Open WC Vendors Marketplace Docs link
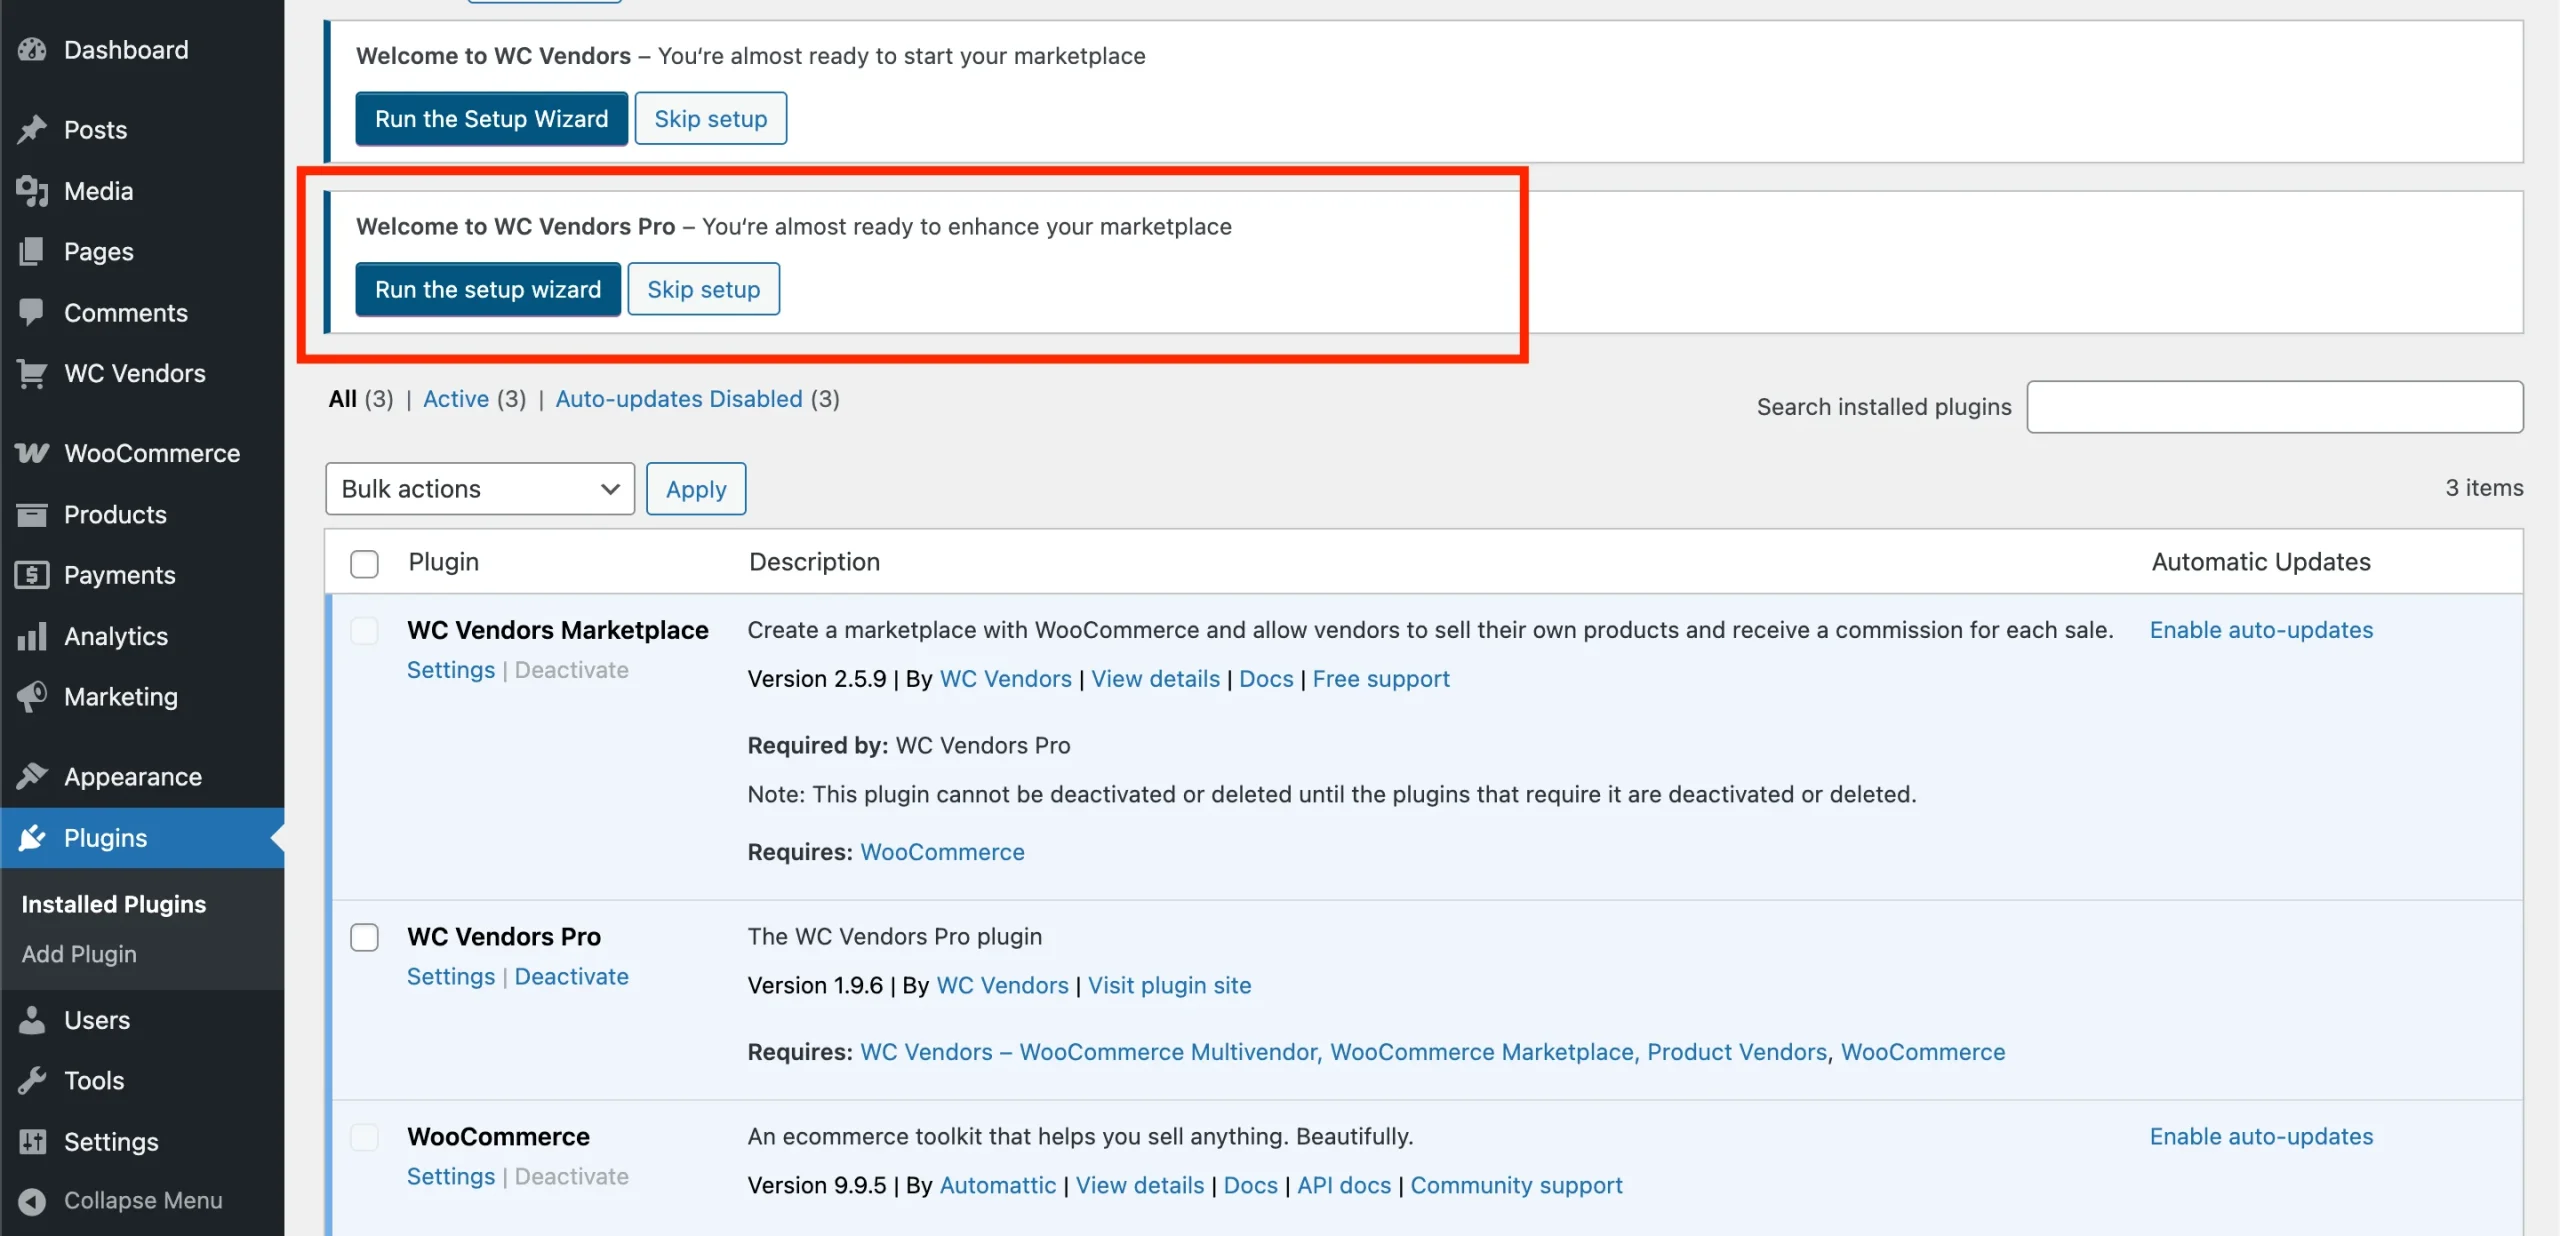Image resolution: width=2560 pixels, height=1236 pixels. 1267,680
